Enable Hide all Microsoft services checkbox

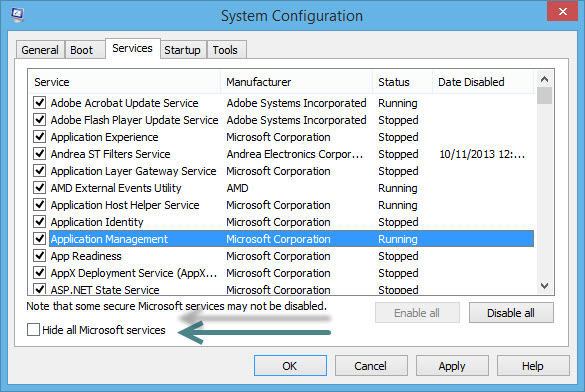tap(33, 330)
